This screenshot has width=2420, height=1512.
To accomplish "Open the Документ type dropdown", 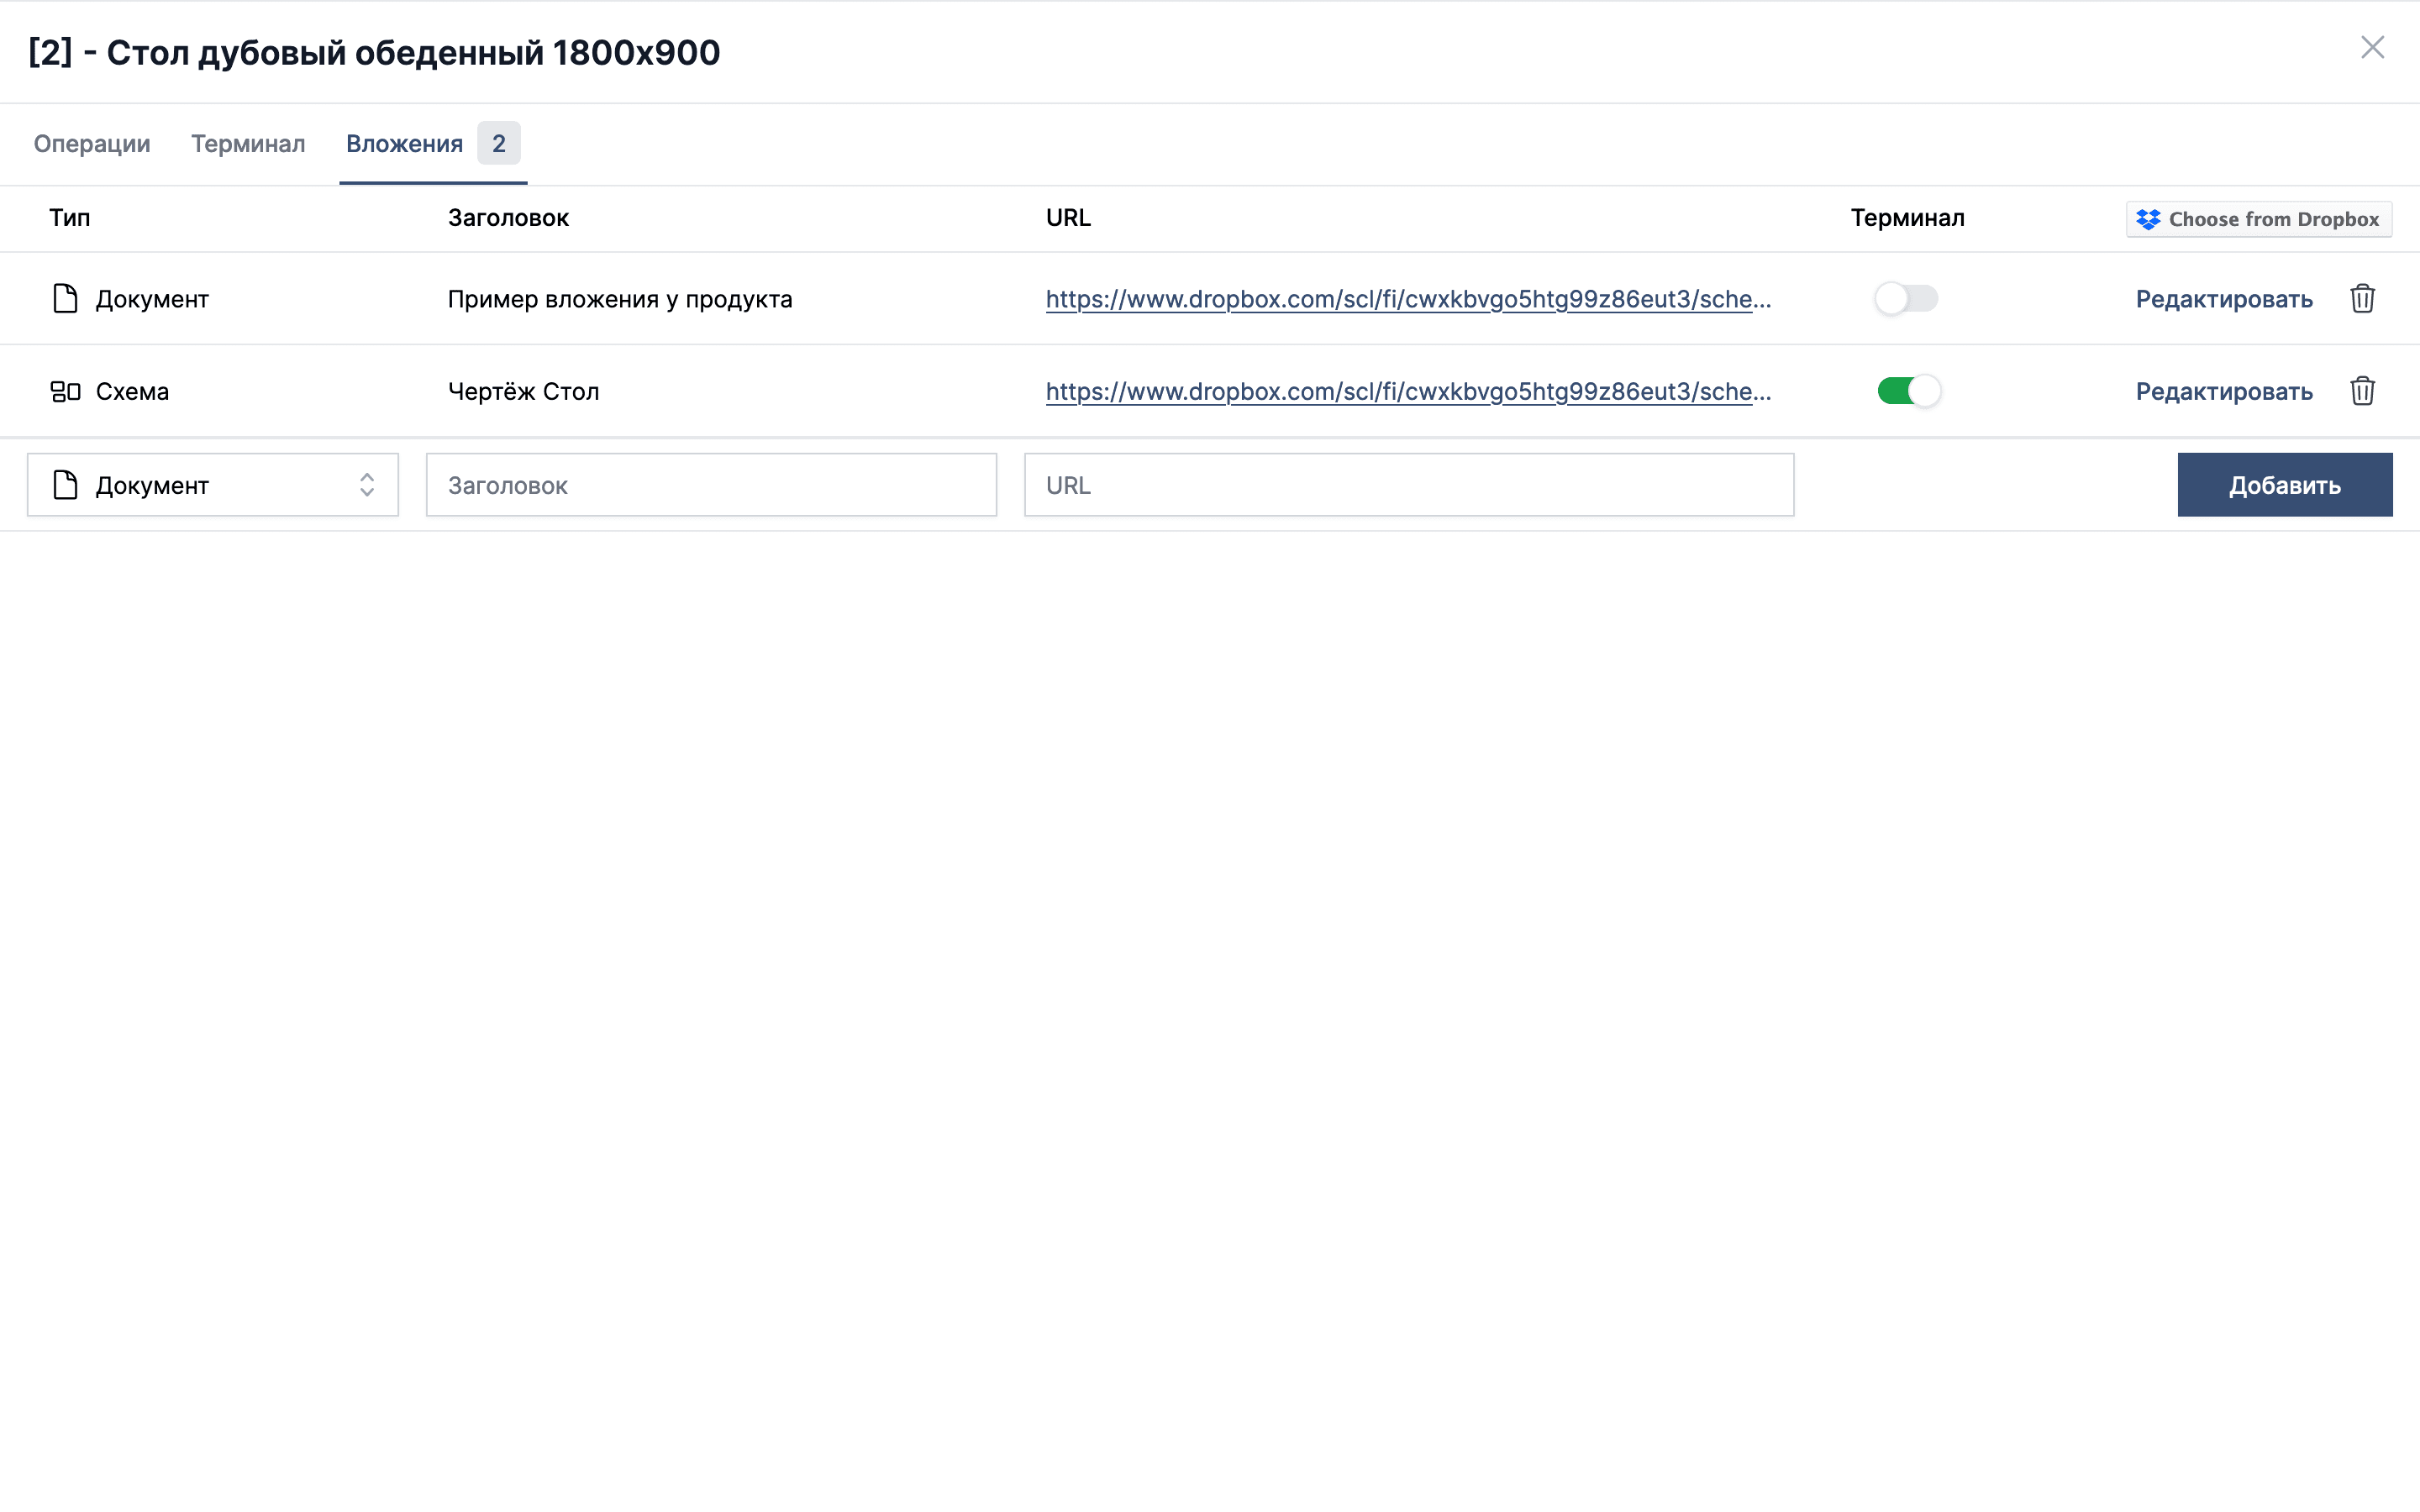I will pos(212,485).
